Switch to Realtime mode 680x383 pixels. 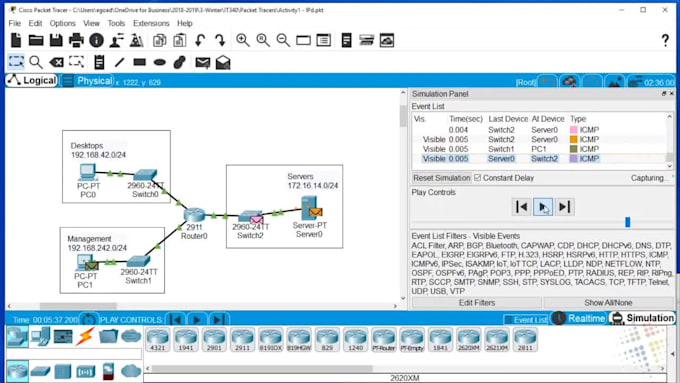click(579, 318)
